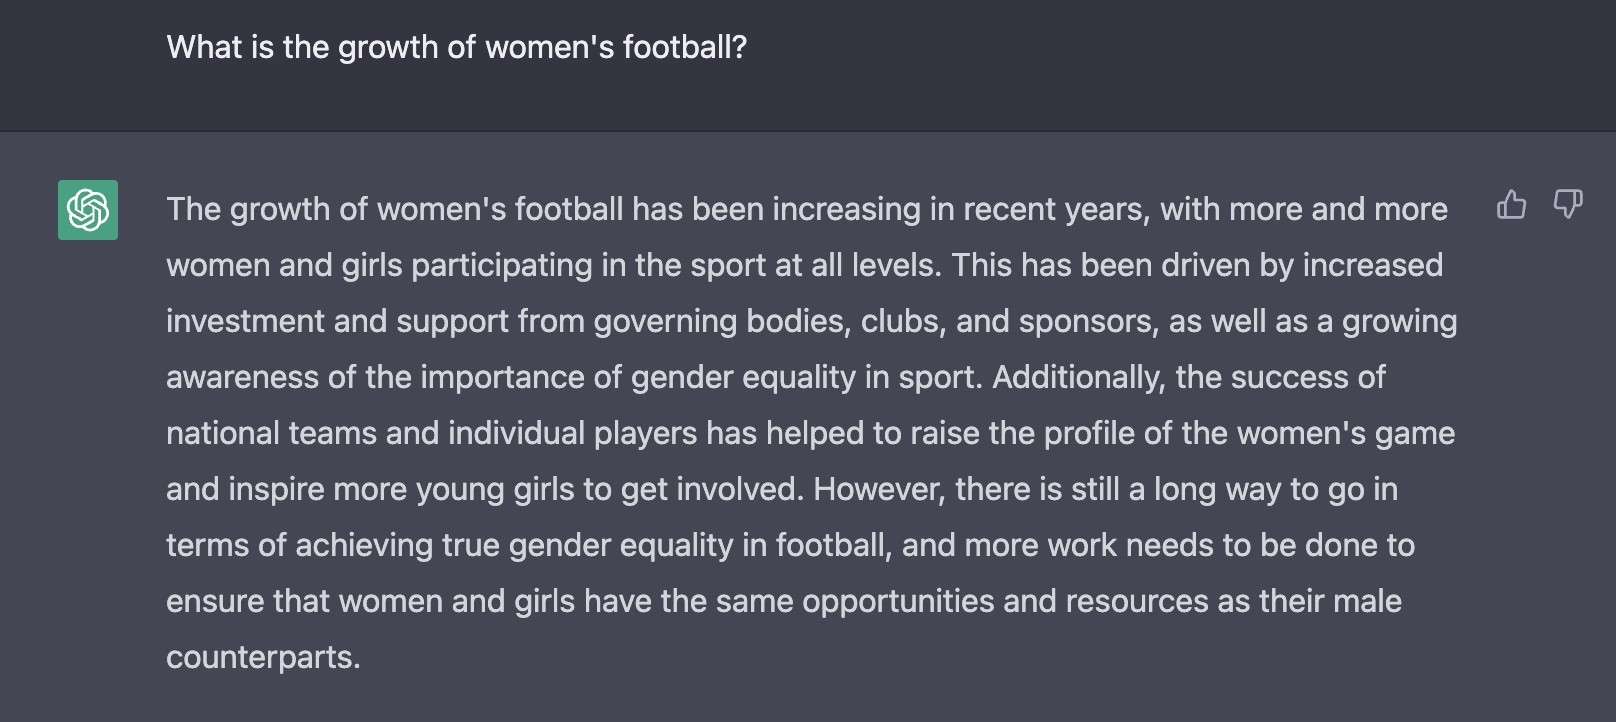Click the word "However," in the response
The width and height of the screenshot is (1616, 722).
tap(879, 489)
